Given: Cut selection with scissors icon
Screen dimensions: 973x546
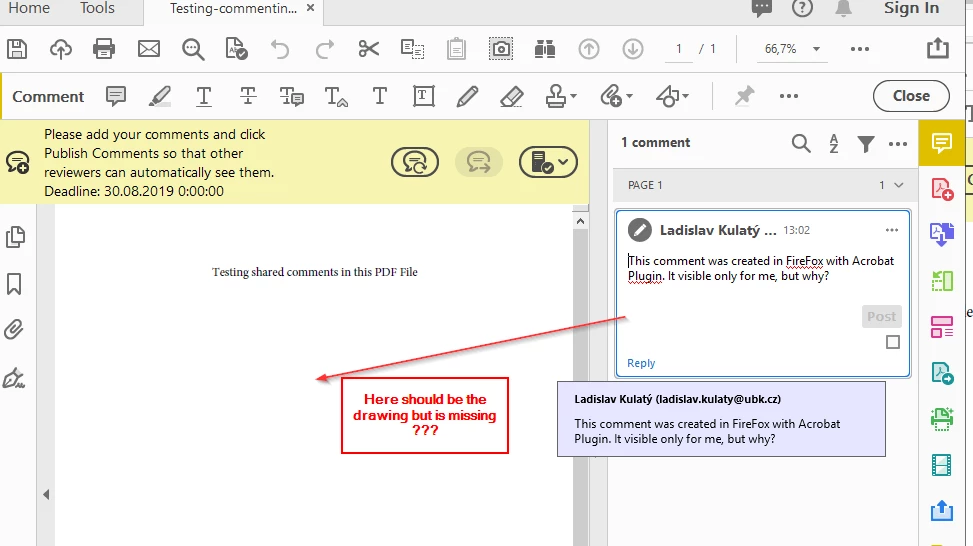Looking at the screenshot, I should (x=369, y=49).
